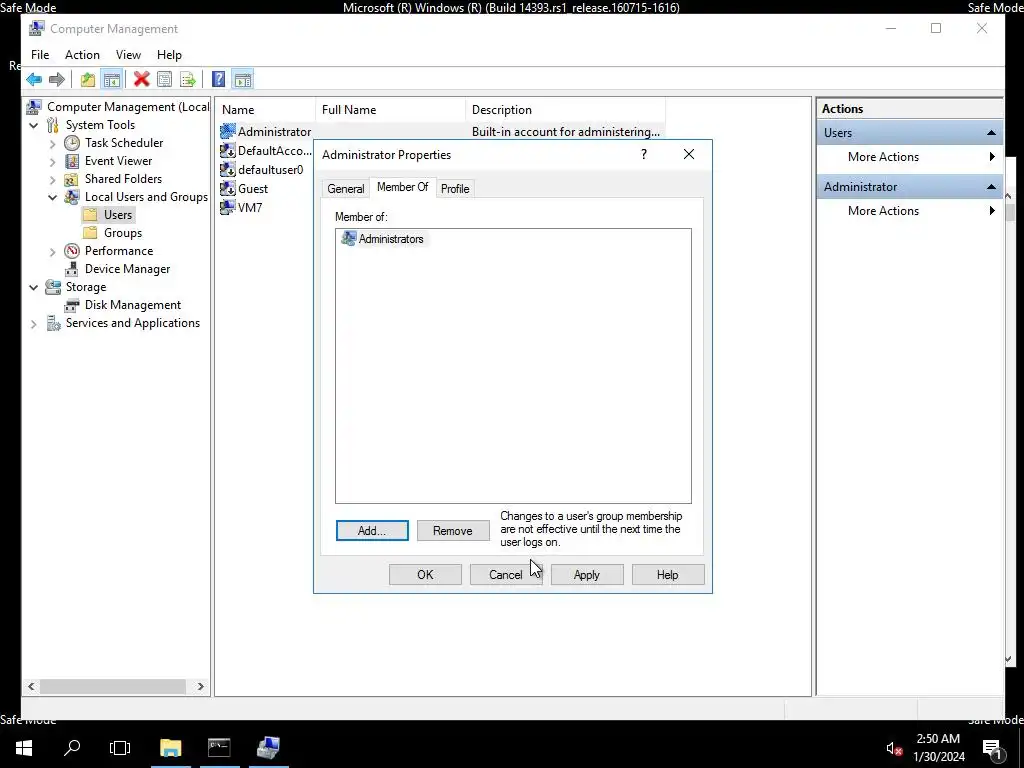Open the View menu
This screenshot has height=768, width=1024.
click(128, 55)
